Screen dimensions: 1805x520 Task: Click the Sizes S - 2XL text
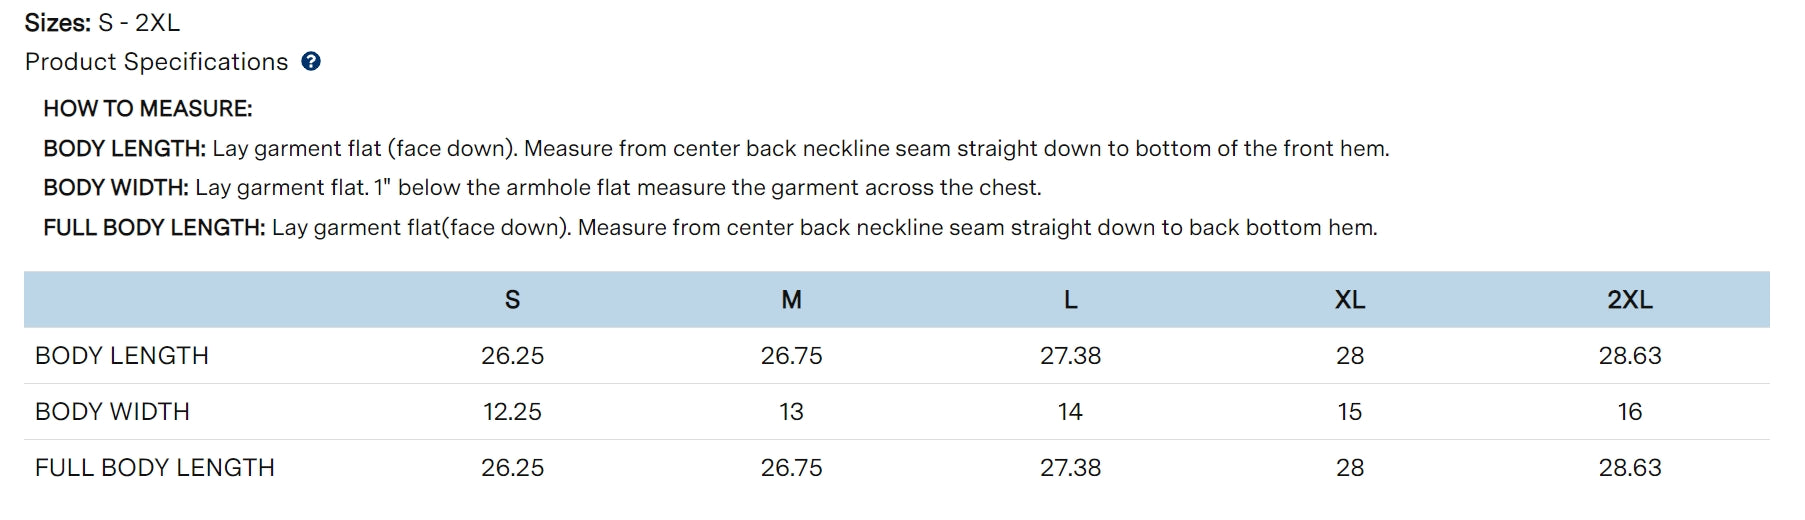102,23
